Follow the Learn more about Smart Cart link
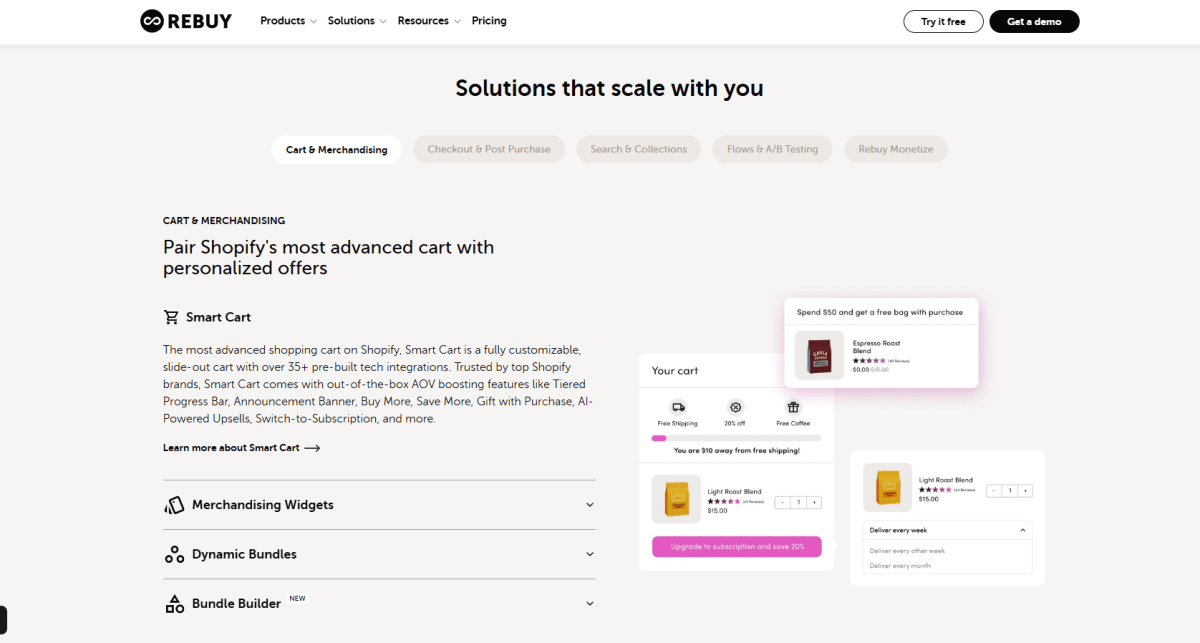The image size is (1200, 643). [x=241, y=448]
